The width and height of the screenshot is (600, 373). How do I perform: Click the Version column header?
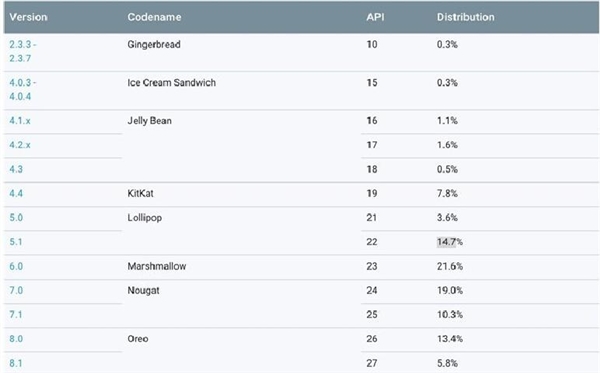click(28, 17)
